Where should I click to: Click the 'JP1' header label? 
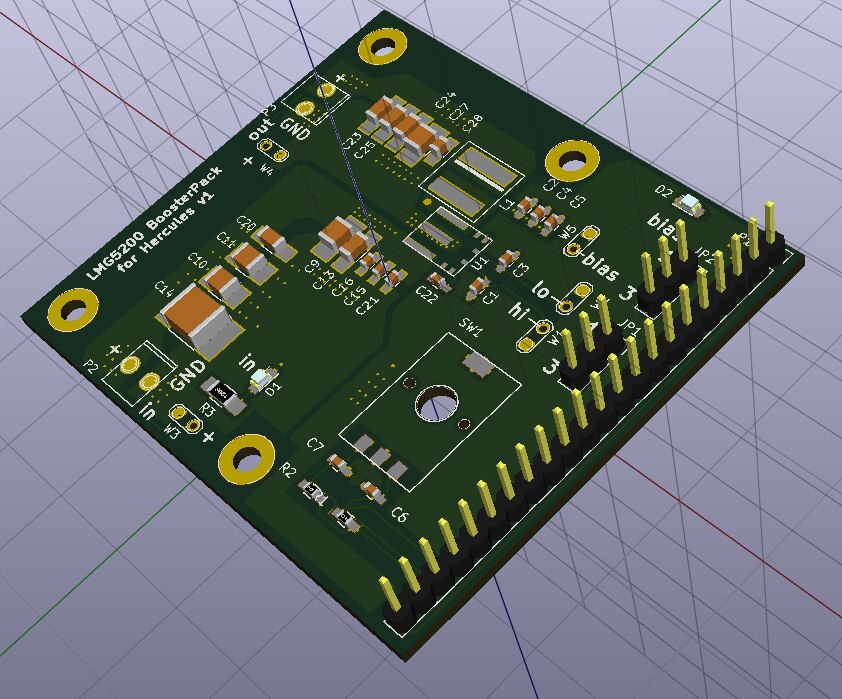pyautogui.click(x=628, y=326)
